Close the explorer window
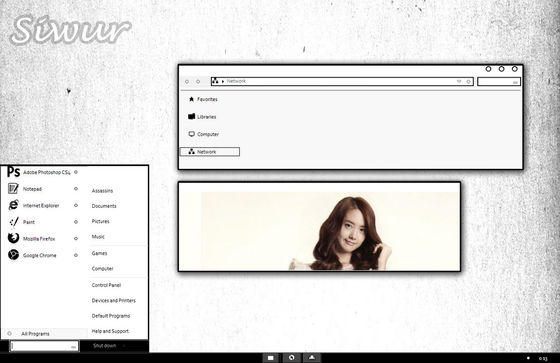The height and width of the screenshot is (363, 560). (515, 69)
